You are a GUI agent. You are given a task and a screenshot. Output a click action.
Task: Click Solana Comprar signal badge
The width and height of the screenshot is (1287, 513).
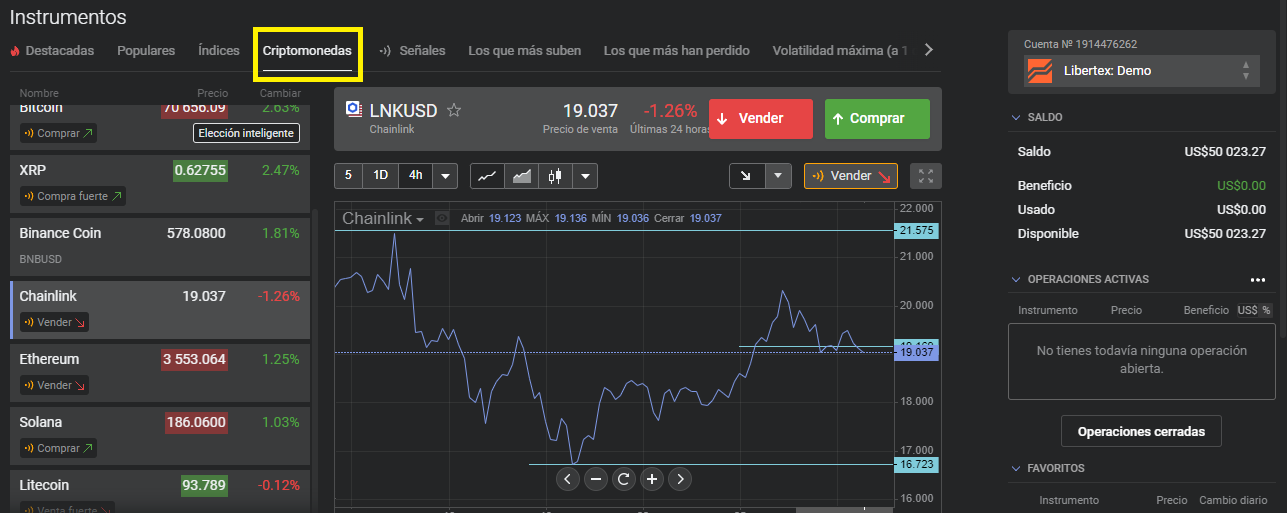pos(58,448)
